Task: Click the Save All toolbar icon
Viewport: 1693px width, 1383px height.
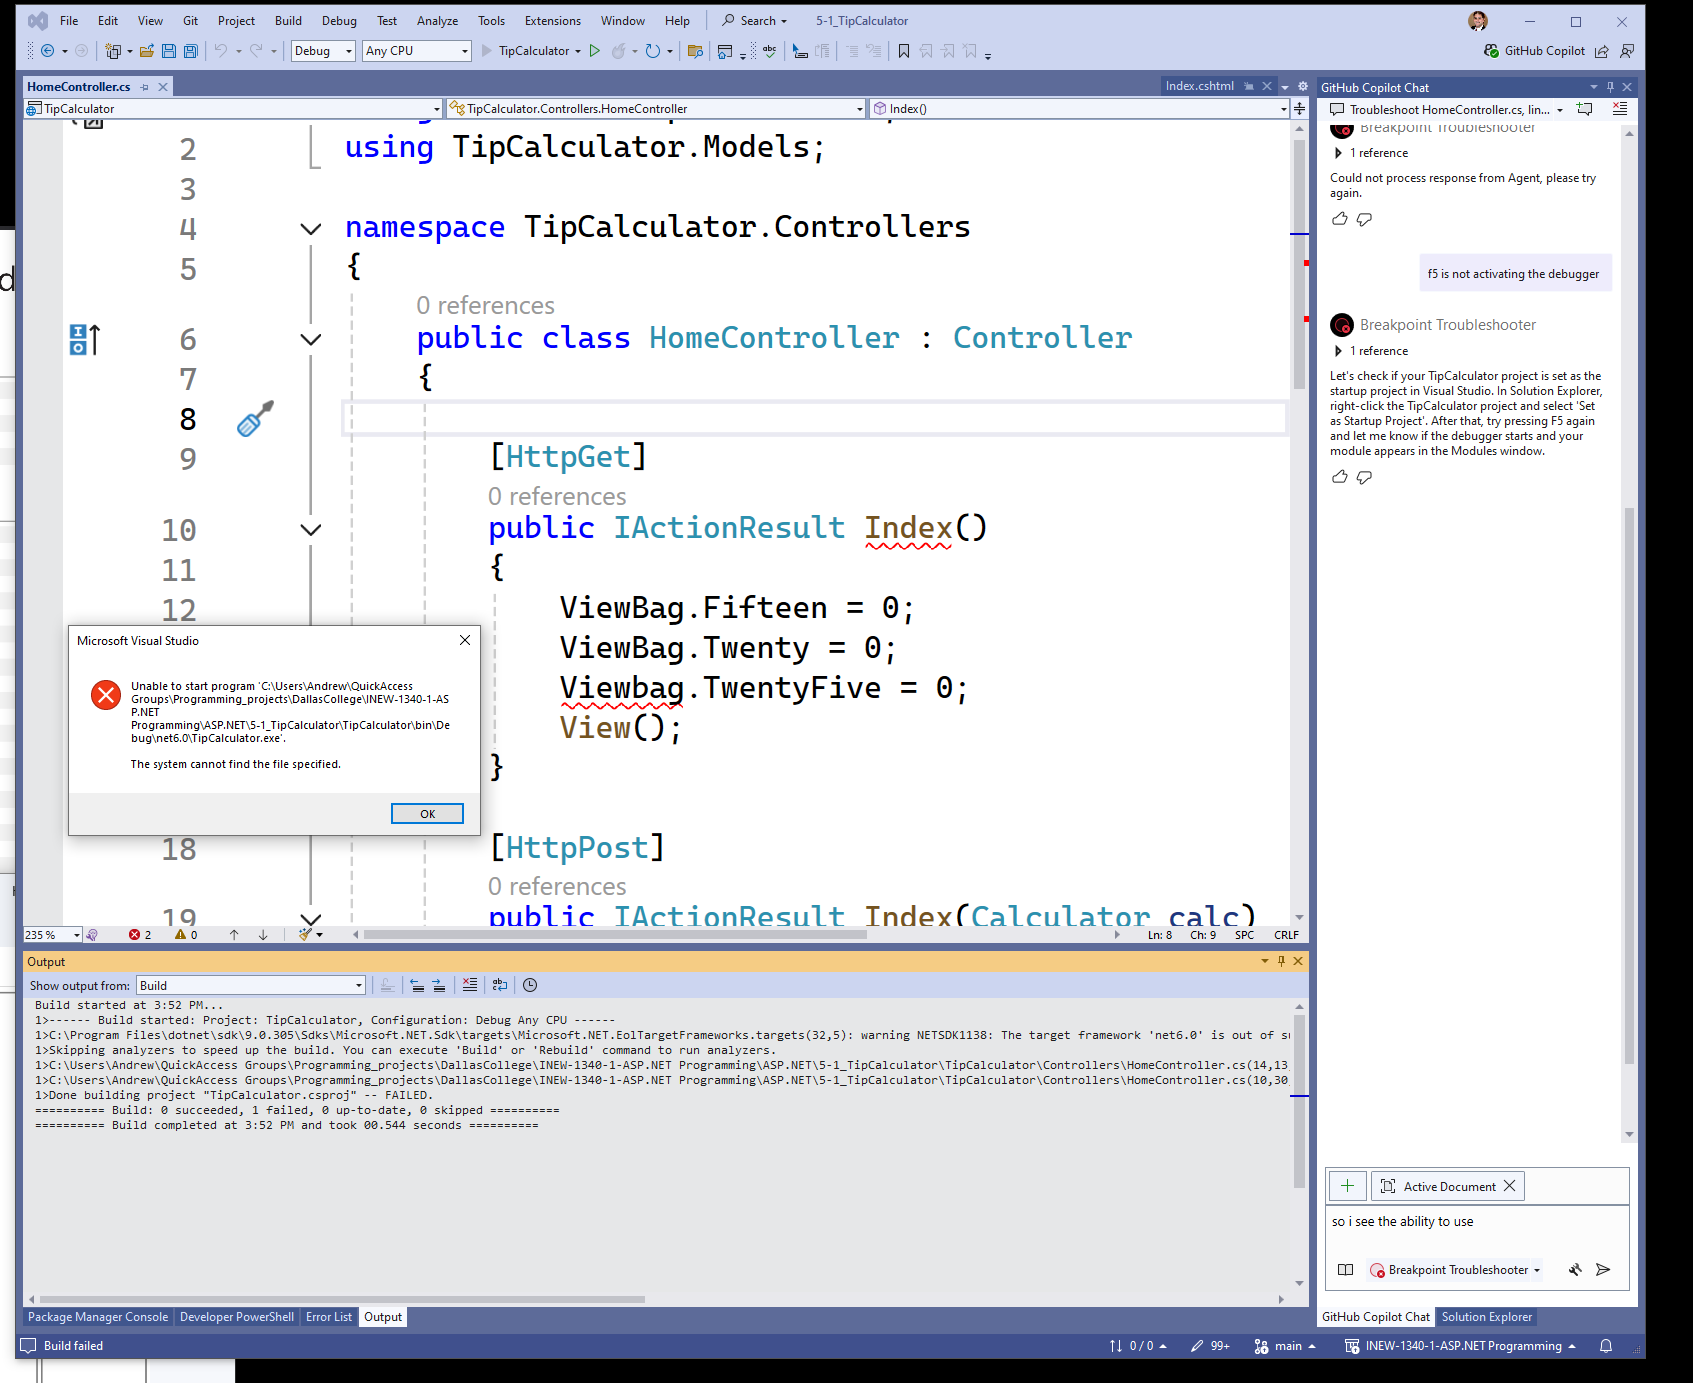Action: (x=190, y=51)
